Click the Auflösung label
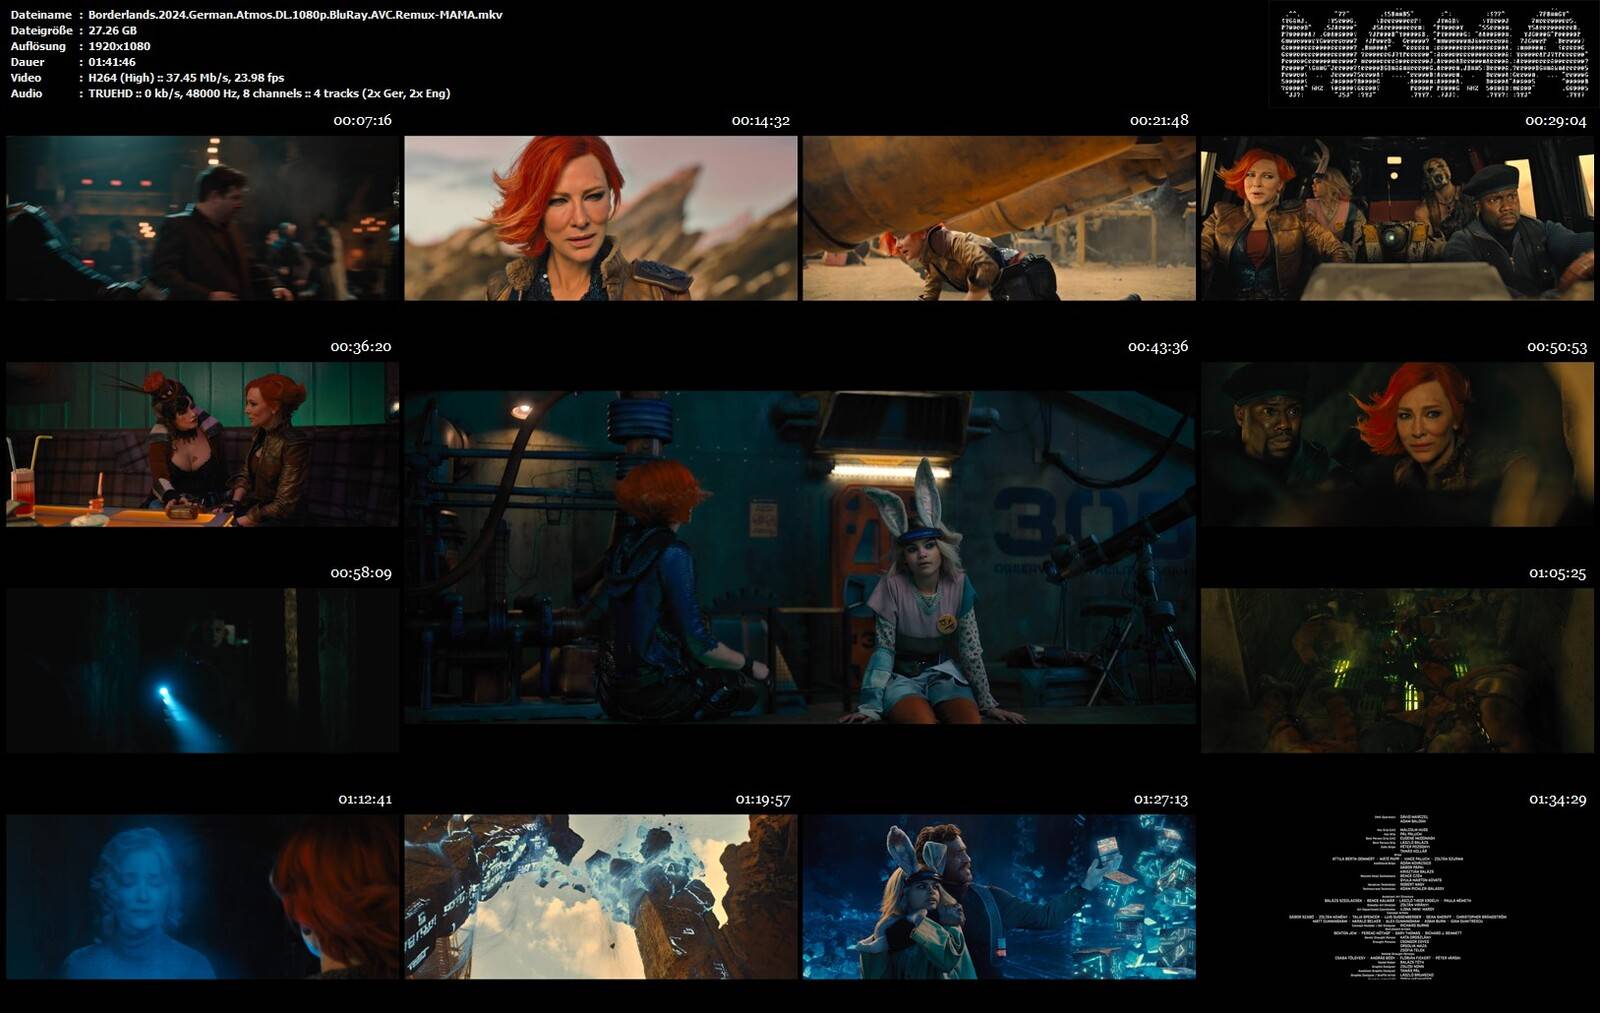Image resolution: width=1600 pixels, height=1013 pixels. (38, 46)
